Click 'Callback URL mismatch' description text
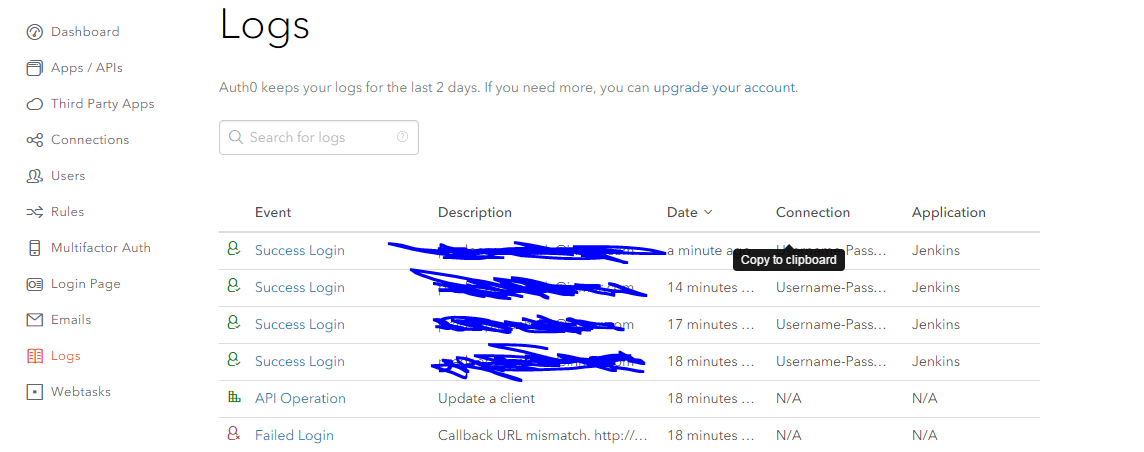The width and height of the screenshot is (1144, 452). [543, 435]
